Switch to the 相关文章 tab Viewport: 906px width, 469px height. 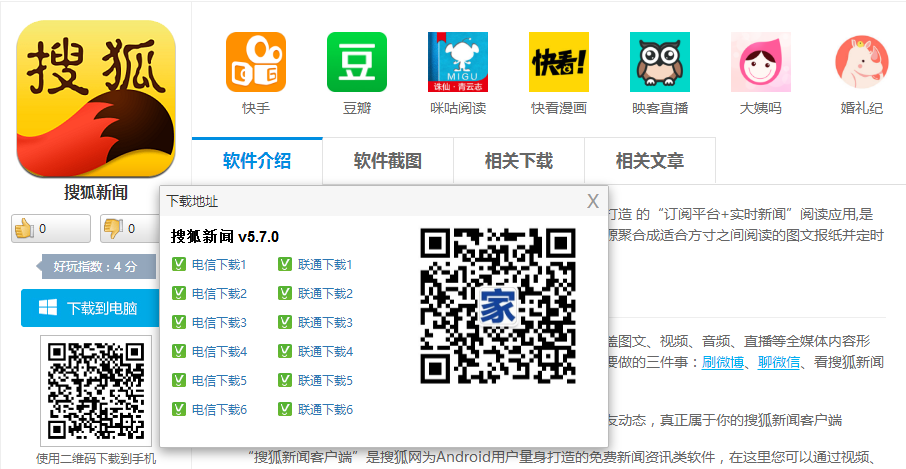coord(650,161)
